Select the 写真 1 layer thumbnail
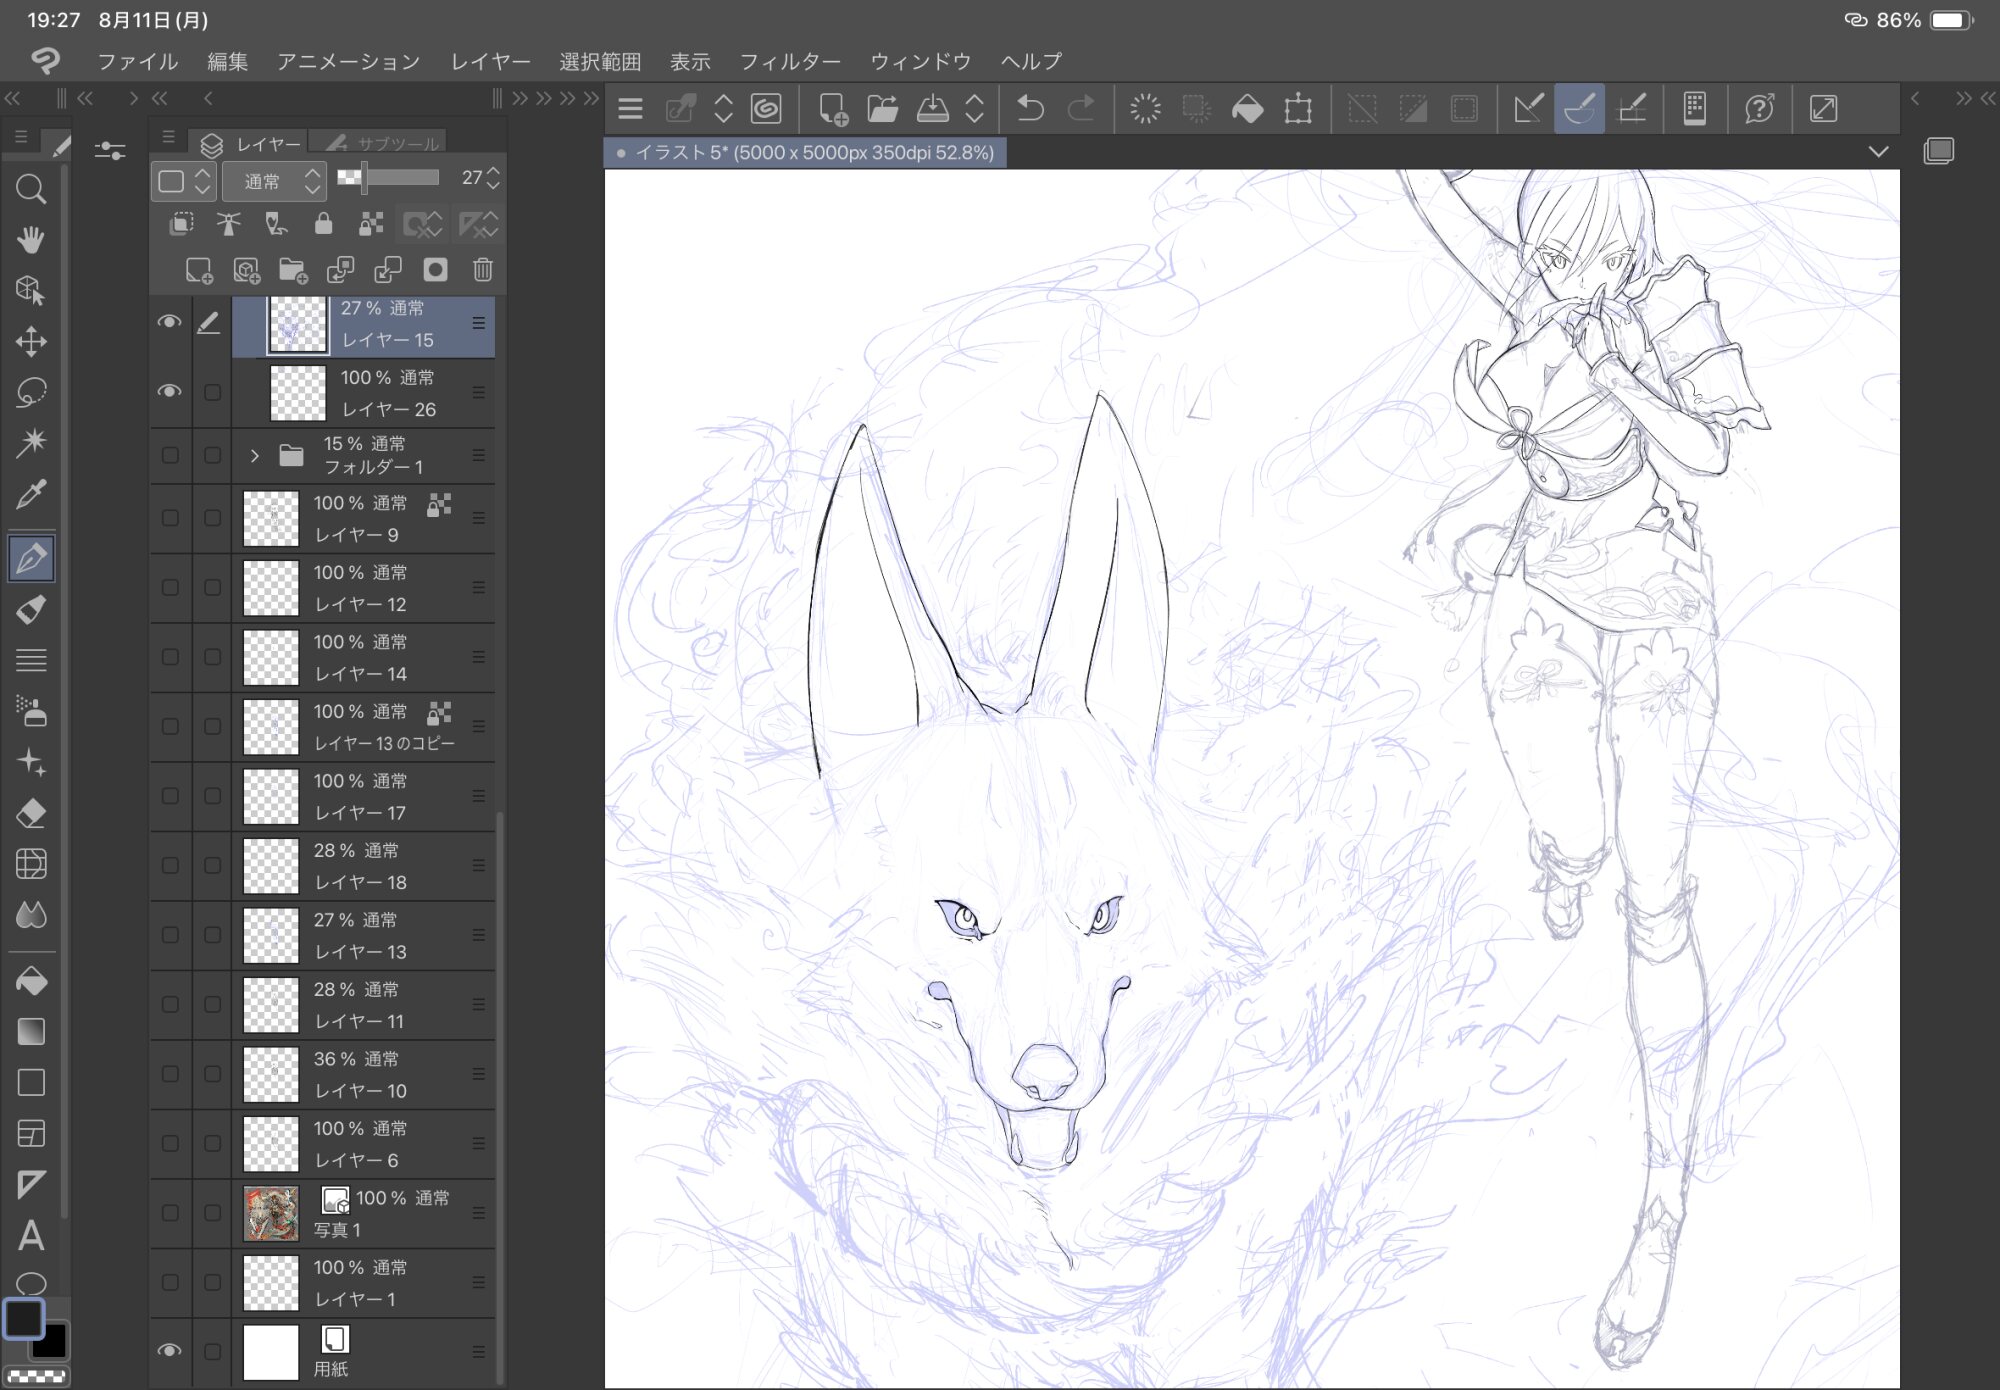2000x1390 pixels. [x=271, y=1213]
